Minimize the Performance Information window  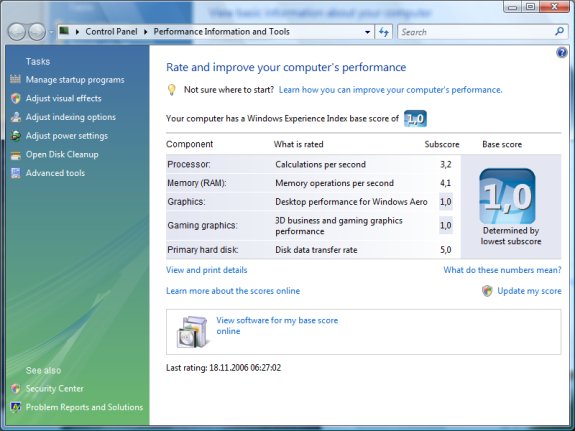coord(513,7)
